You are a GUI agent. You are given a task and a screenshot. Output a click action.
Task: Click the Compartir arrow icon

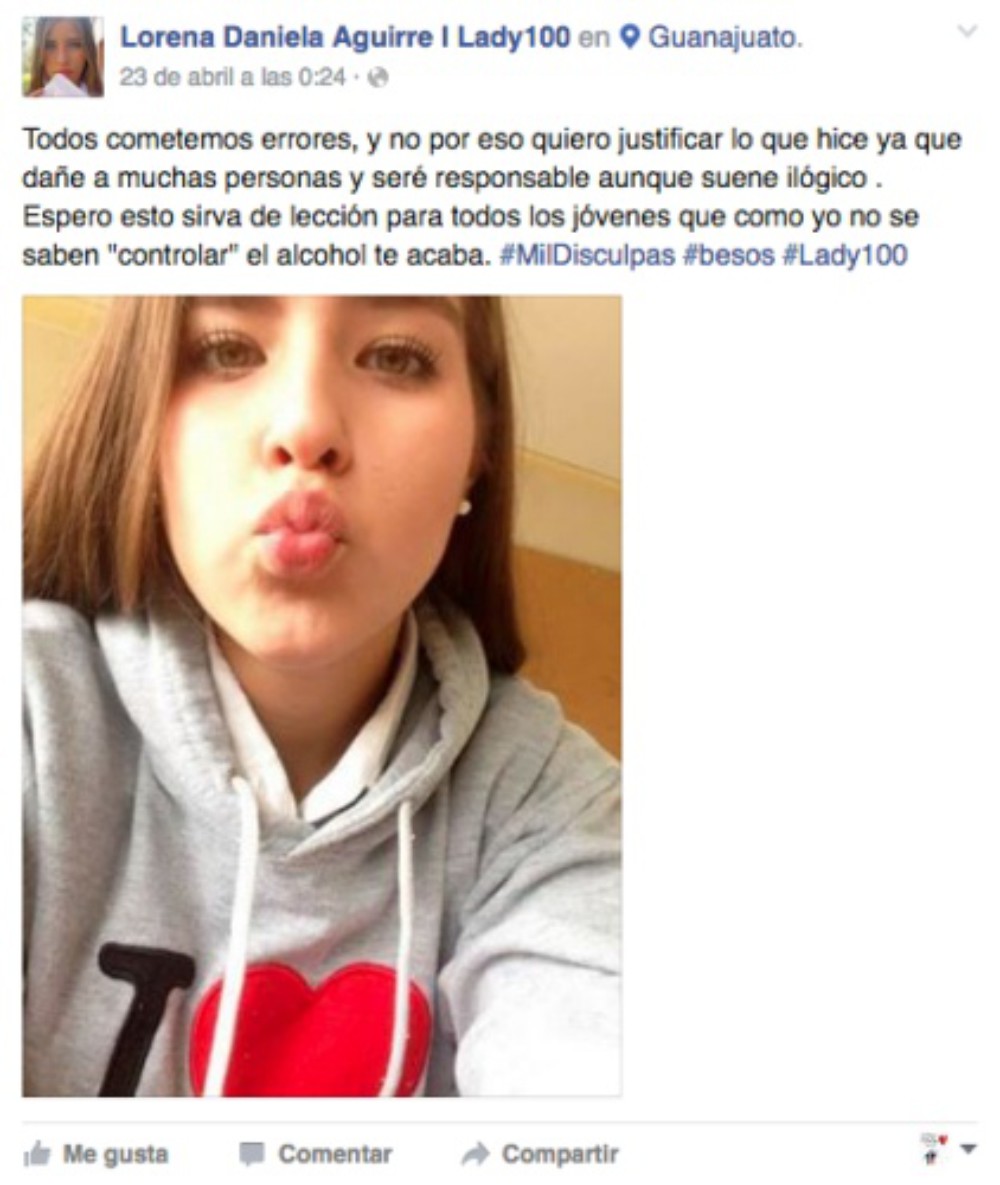tap(476, 1154)
